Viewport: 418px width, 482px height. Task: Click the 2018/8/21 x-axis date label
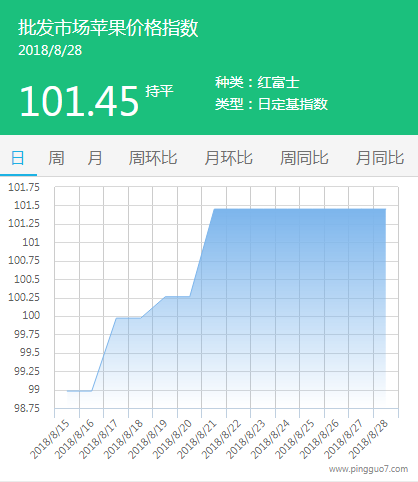coord(197,439)
